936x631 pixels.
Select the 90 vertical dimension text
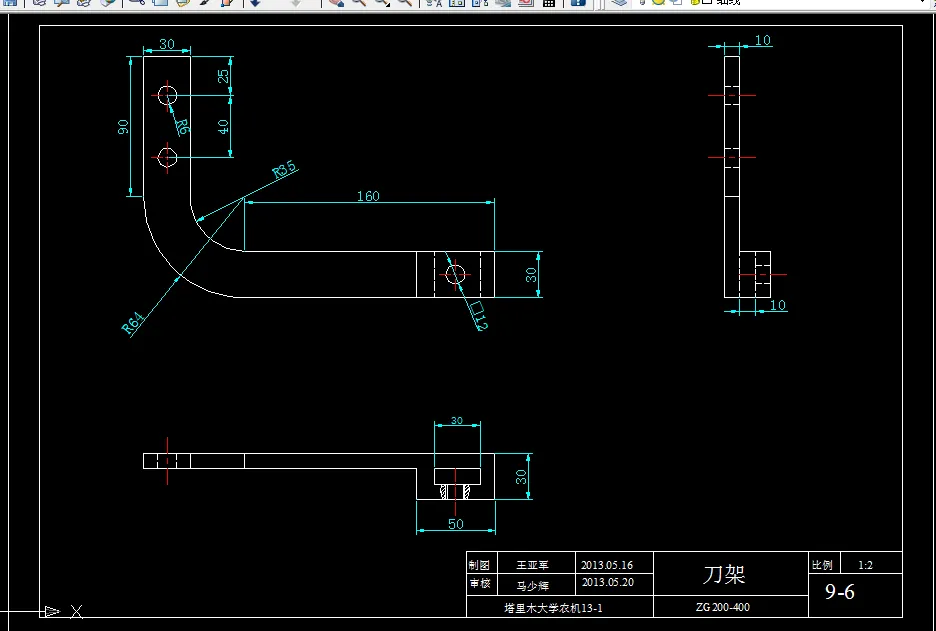pos(124,127)
